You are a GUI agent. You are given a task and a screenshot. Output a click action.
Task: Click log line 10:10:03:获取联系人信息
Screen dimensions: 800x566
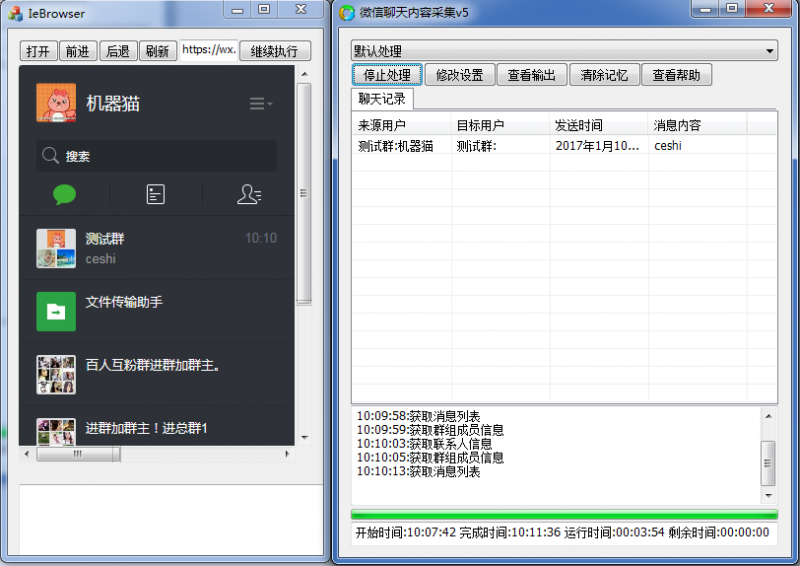(424, 444)
